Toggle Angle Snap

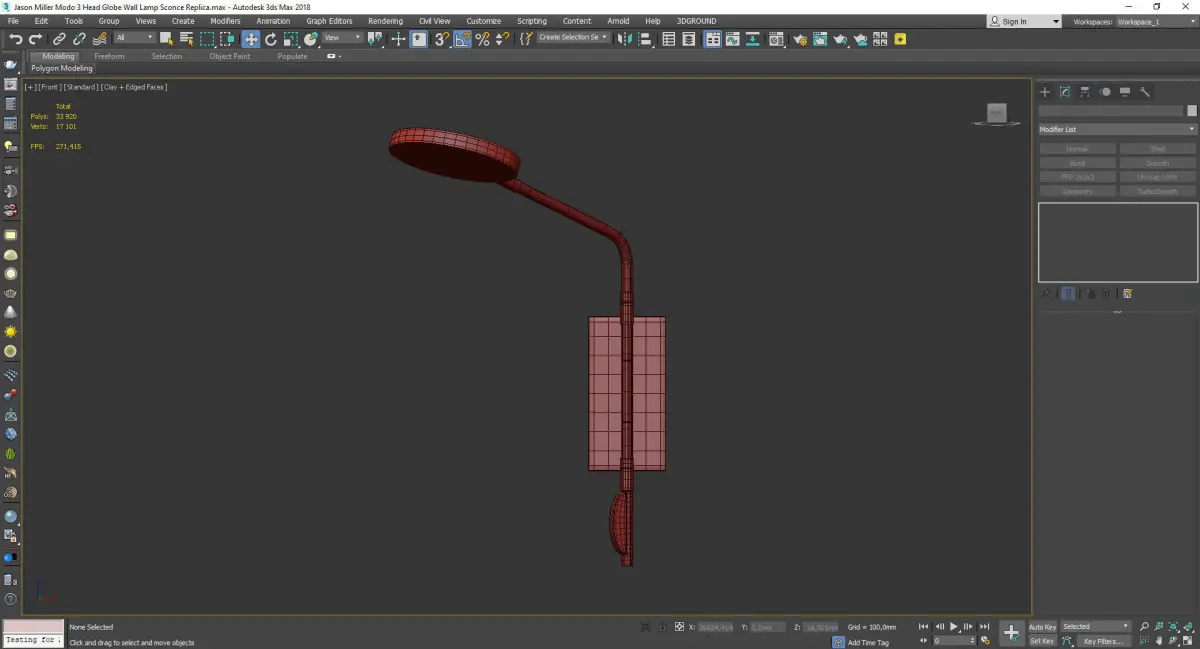462,39
